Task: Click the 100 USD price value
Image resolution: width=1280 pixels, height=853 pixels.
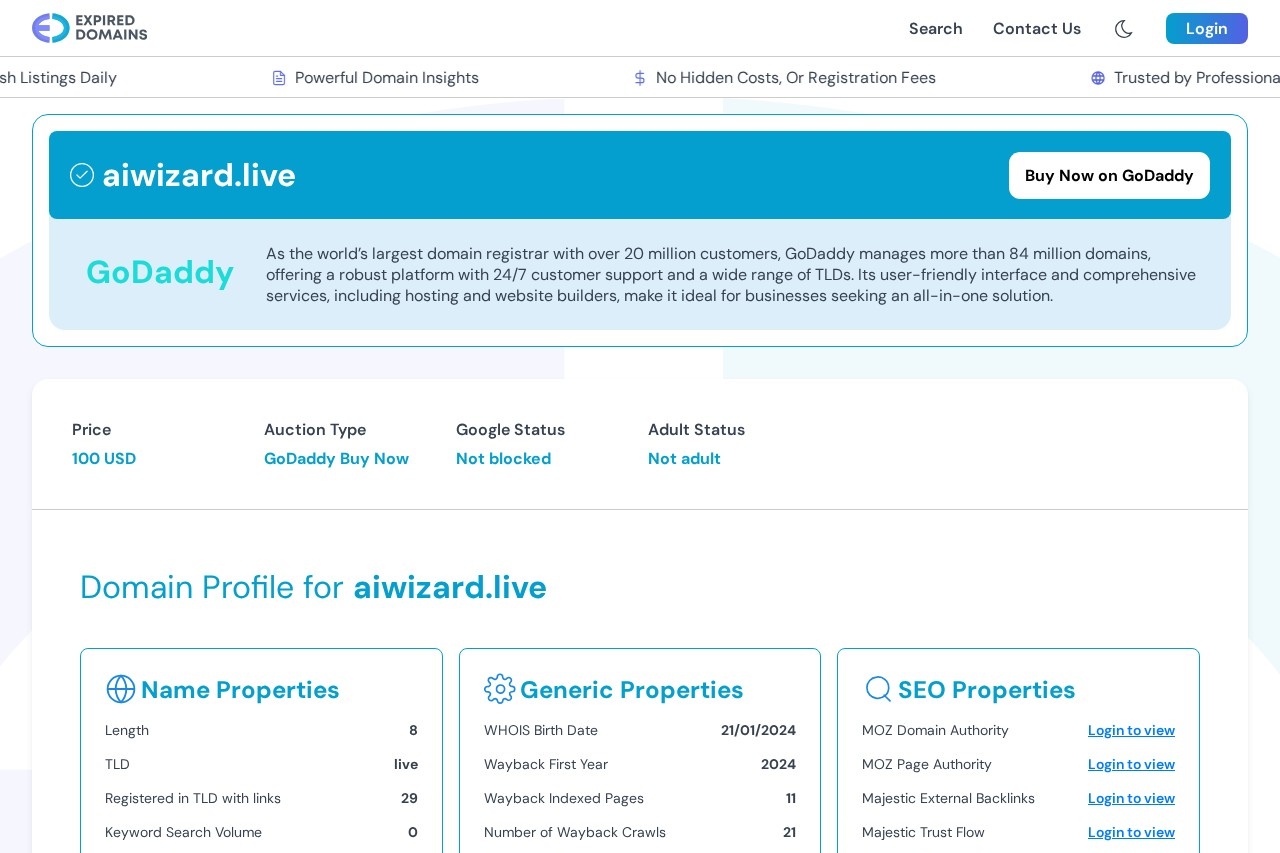Action: click(x=104, y=458)
